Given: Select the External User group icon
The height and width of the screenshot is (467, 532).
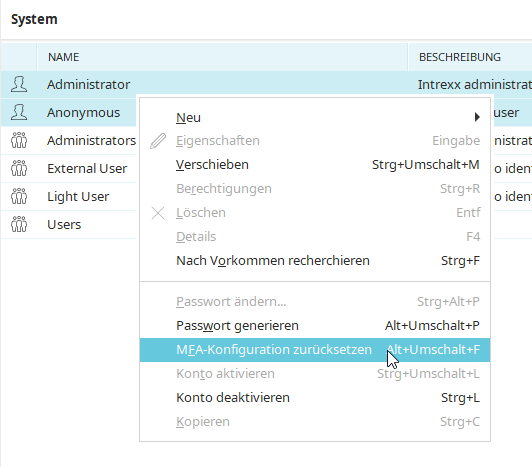Looking at the screenshot, I should (19, 168).
